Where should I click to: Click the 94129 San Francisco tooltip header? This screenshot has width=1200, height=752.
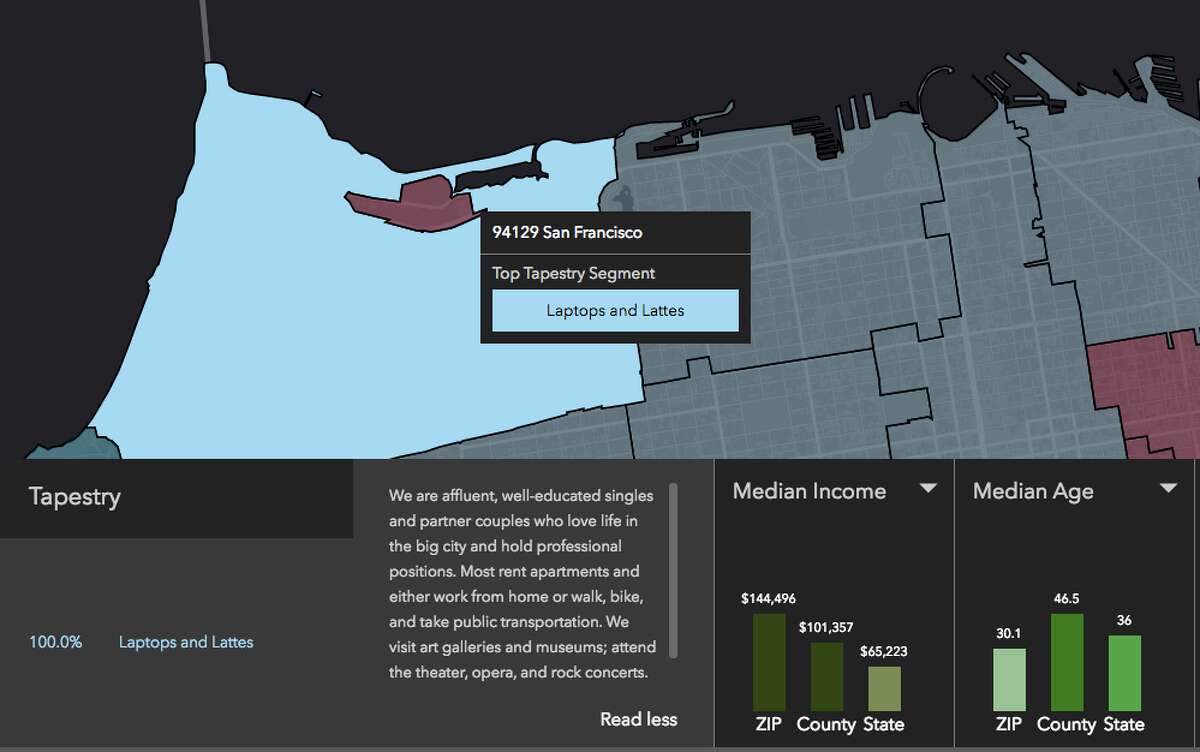[x=567, y=232]
